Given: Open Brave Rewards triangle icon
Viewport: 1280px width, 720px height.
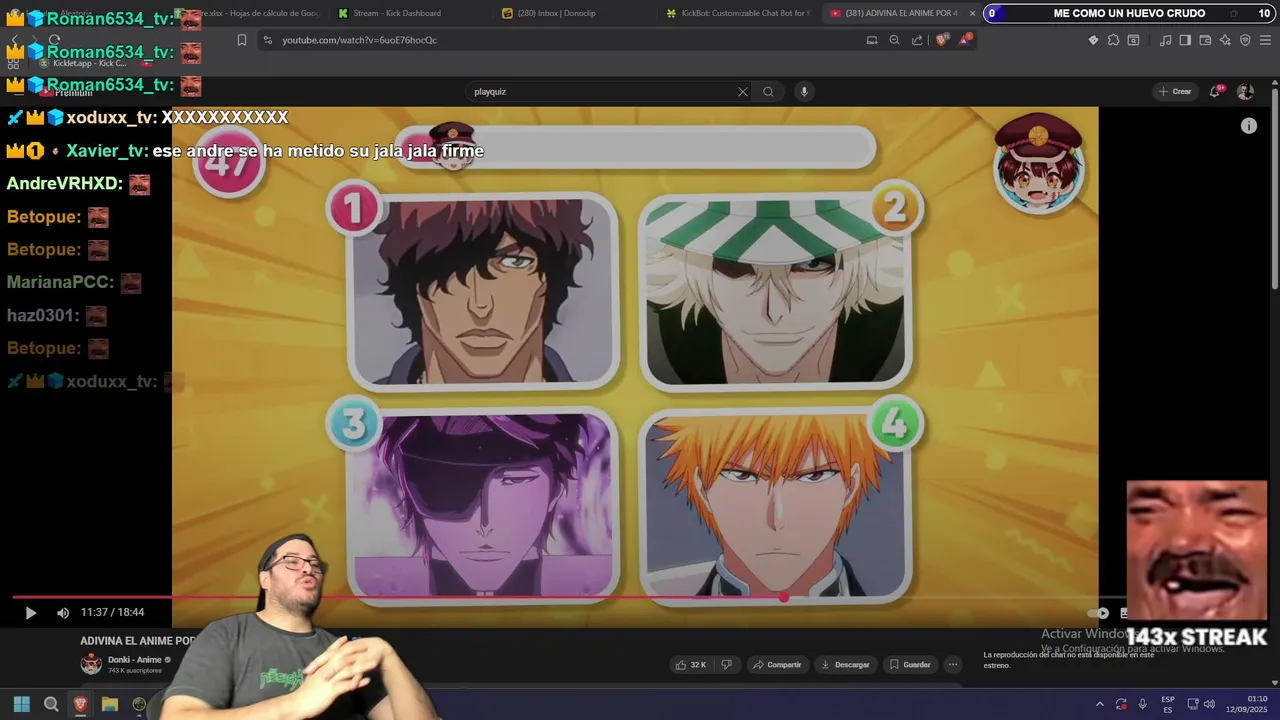Looking at the screenshot, I should click(965, 40).
